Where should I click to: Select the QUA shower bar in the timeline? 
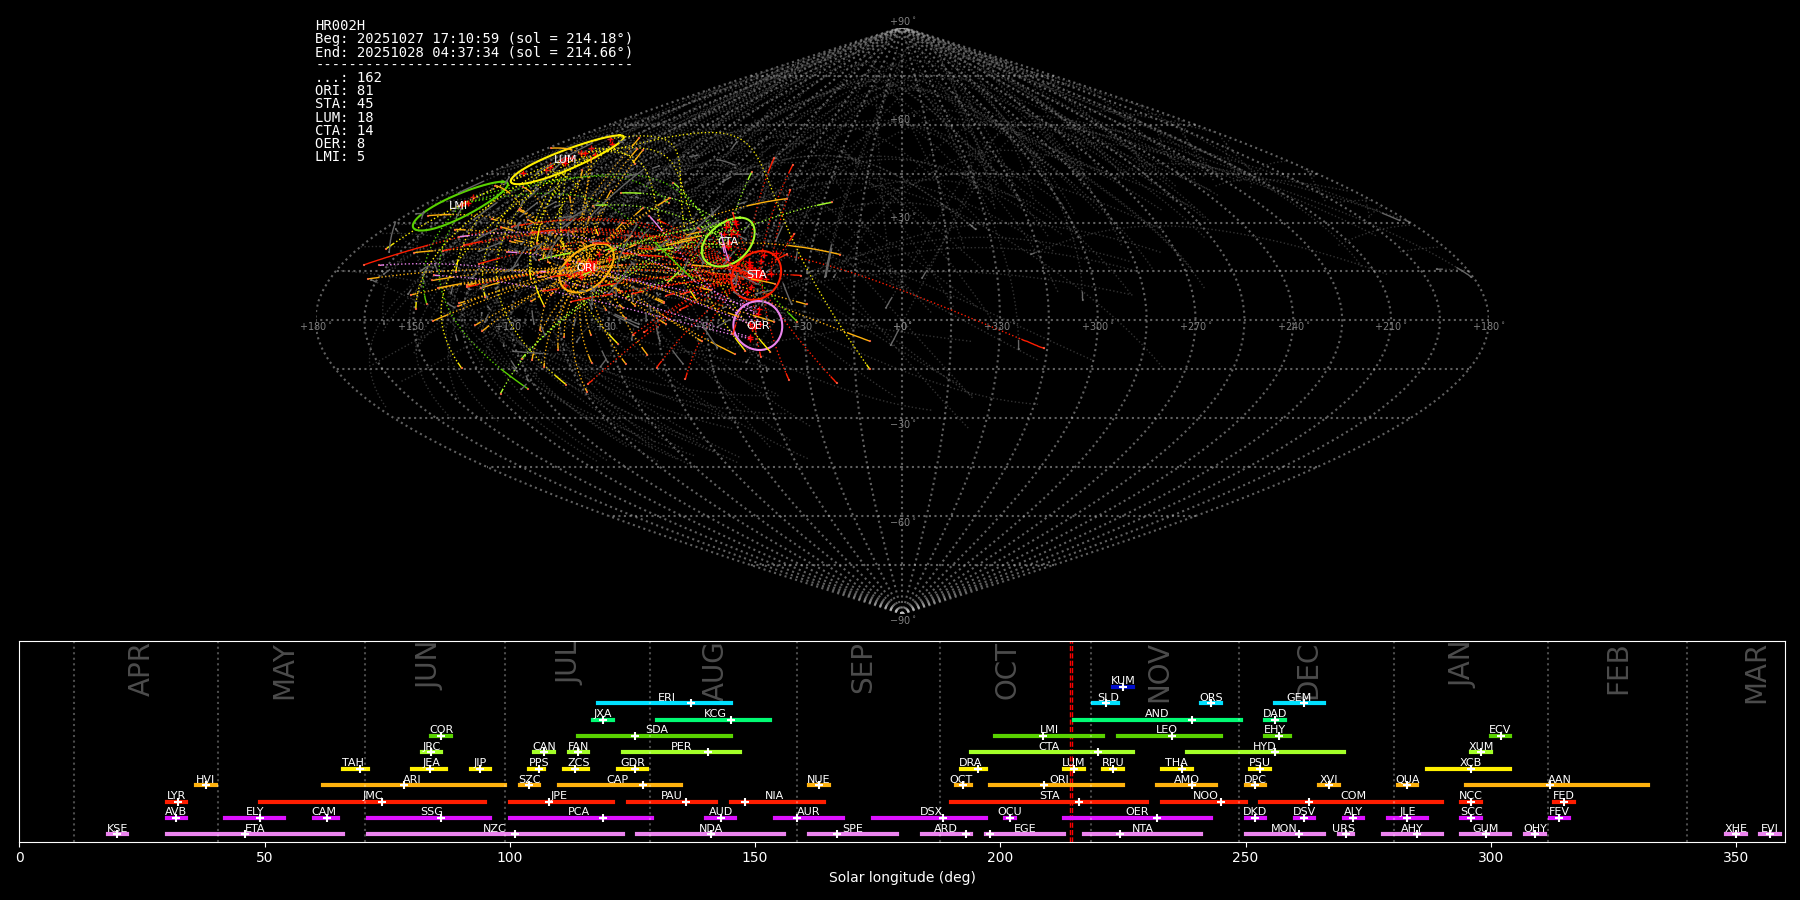(1407, 785)
